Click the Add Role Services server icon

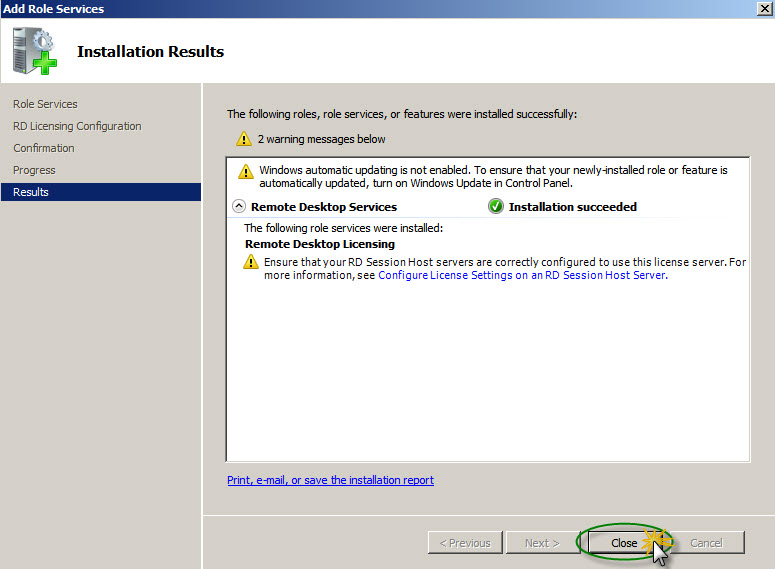click(x=34, y=51)
